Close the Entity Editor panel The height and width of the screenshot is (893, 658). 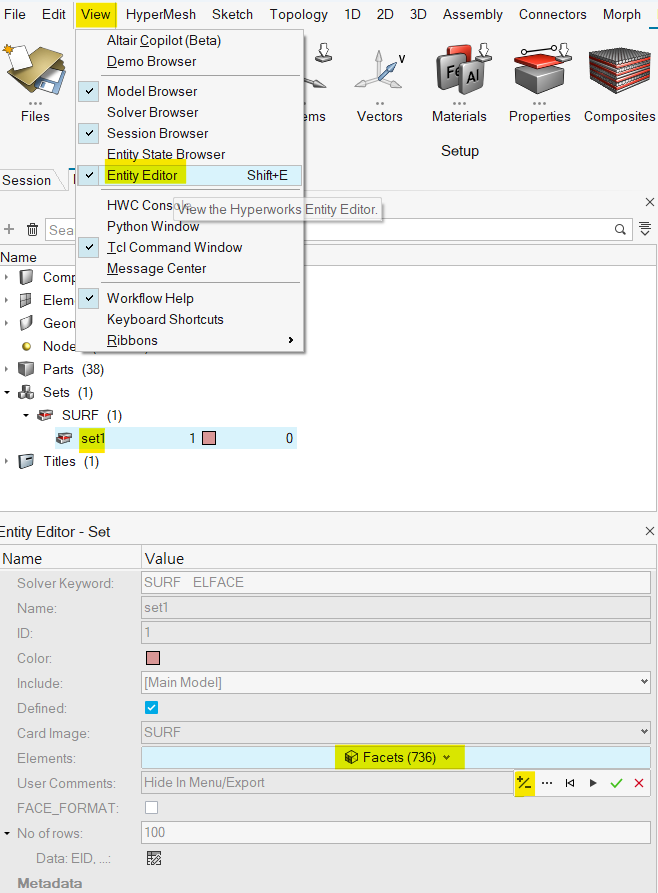(649, 531)
